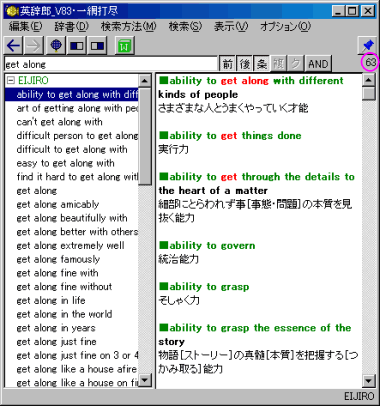Open the 検索(S) menu

click(185, 26)
